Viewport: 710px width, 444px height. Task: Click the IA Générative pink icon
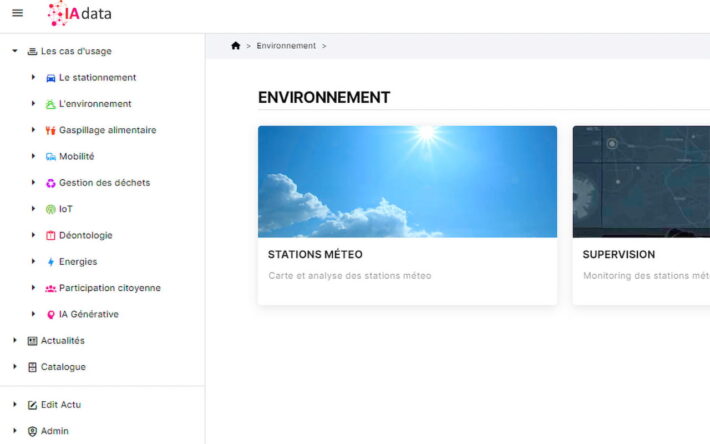coord(51,315)
